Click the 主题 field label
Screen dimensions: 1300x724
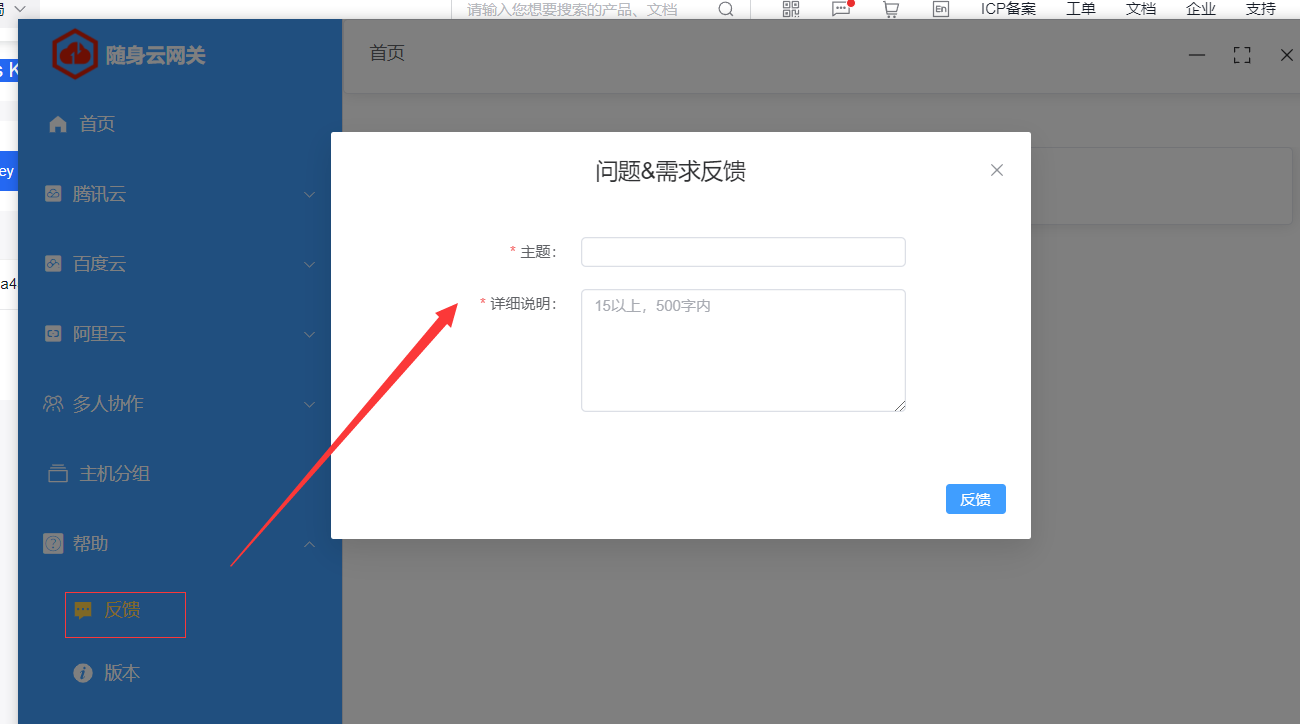point(538,252)
